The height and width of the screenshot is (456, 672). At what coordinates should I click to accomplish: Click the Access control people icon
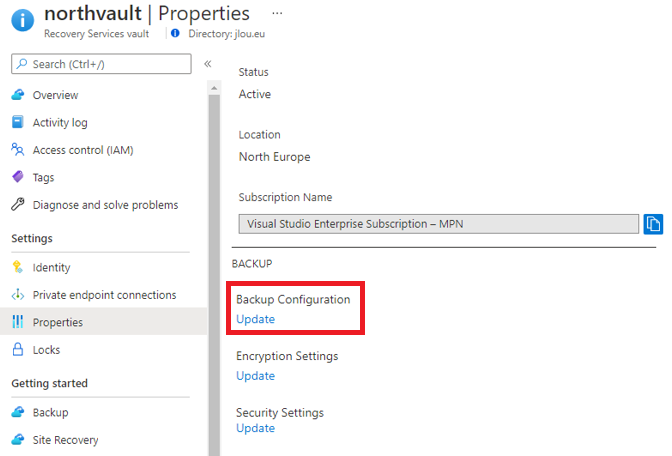pos(18,150)
